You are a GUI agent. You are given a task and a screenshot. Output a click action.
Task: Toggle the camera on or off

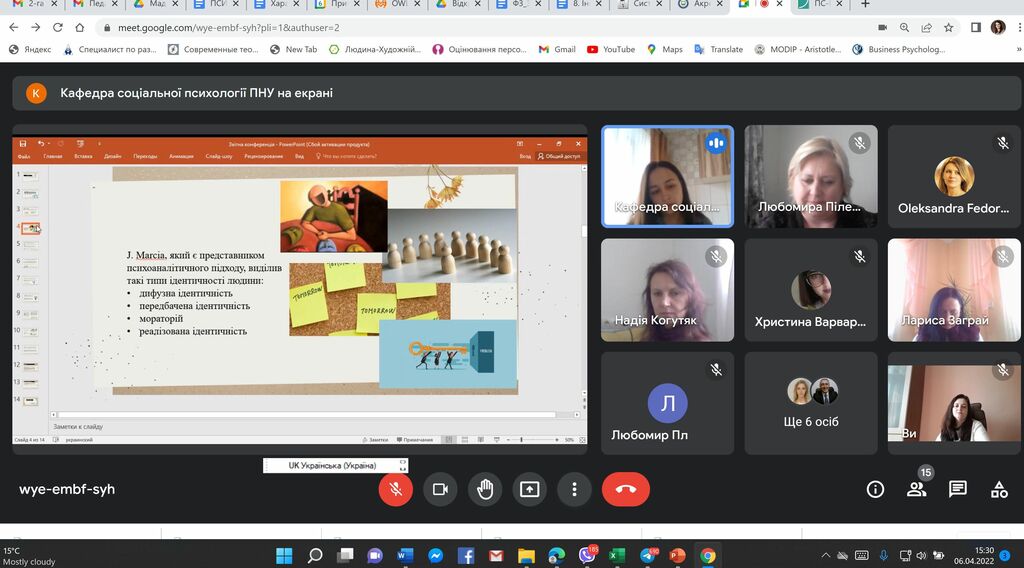pyautogui.click(x=438, y=489)
